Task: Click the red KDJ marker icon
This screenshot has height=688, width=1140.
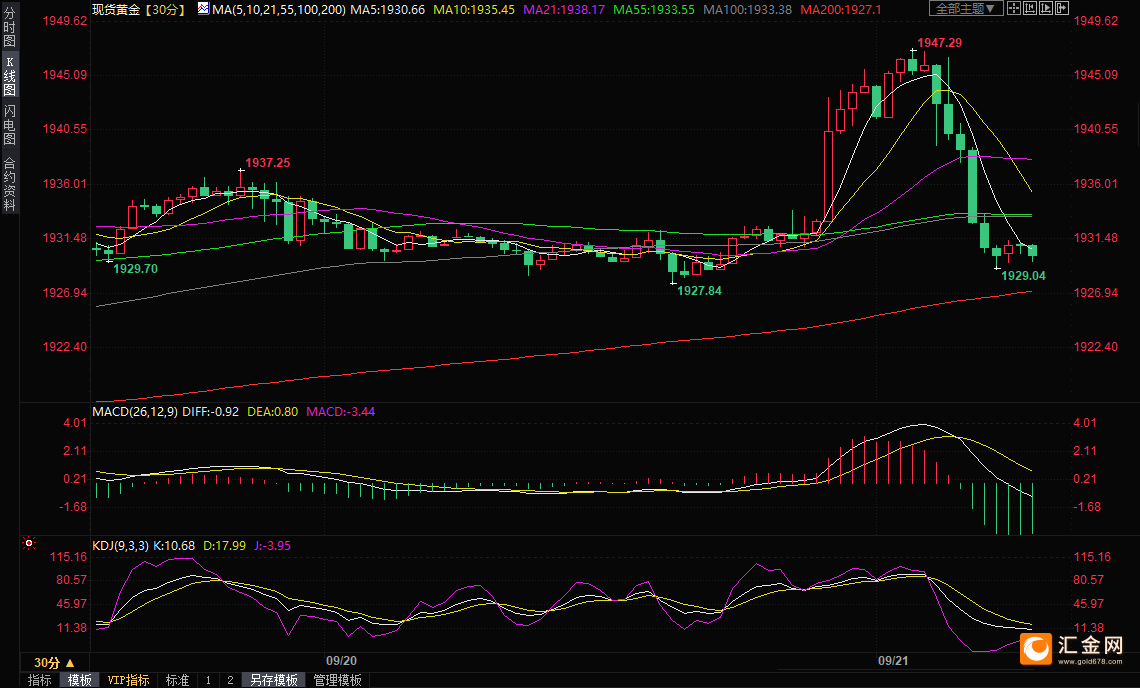Action: (28, 543)
